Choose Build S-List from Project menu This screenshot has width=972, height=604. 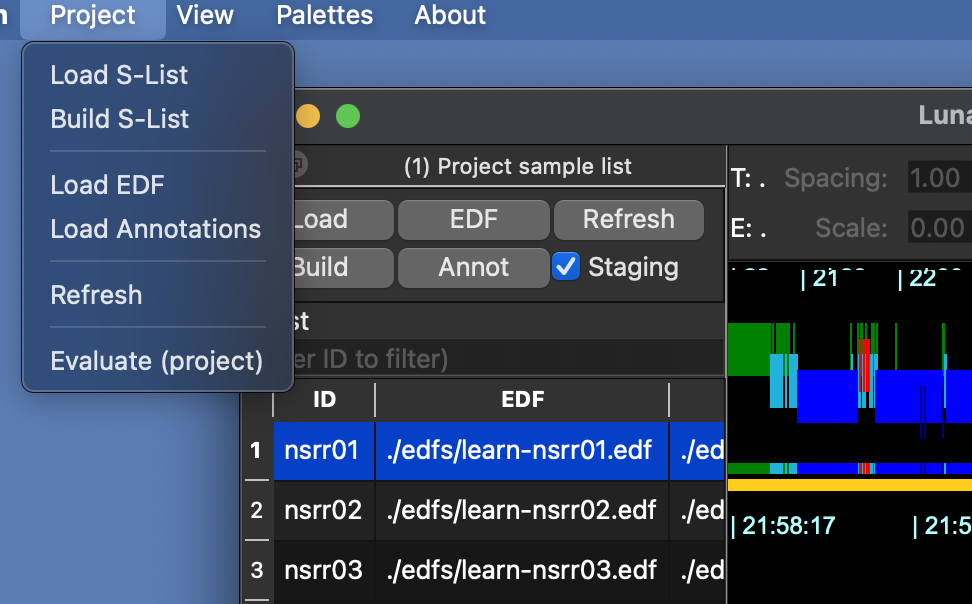coord(119,119)
